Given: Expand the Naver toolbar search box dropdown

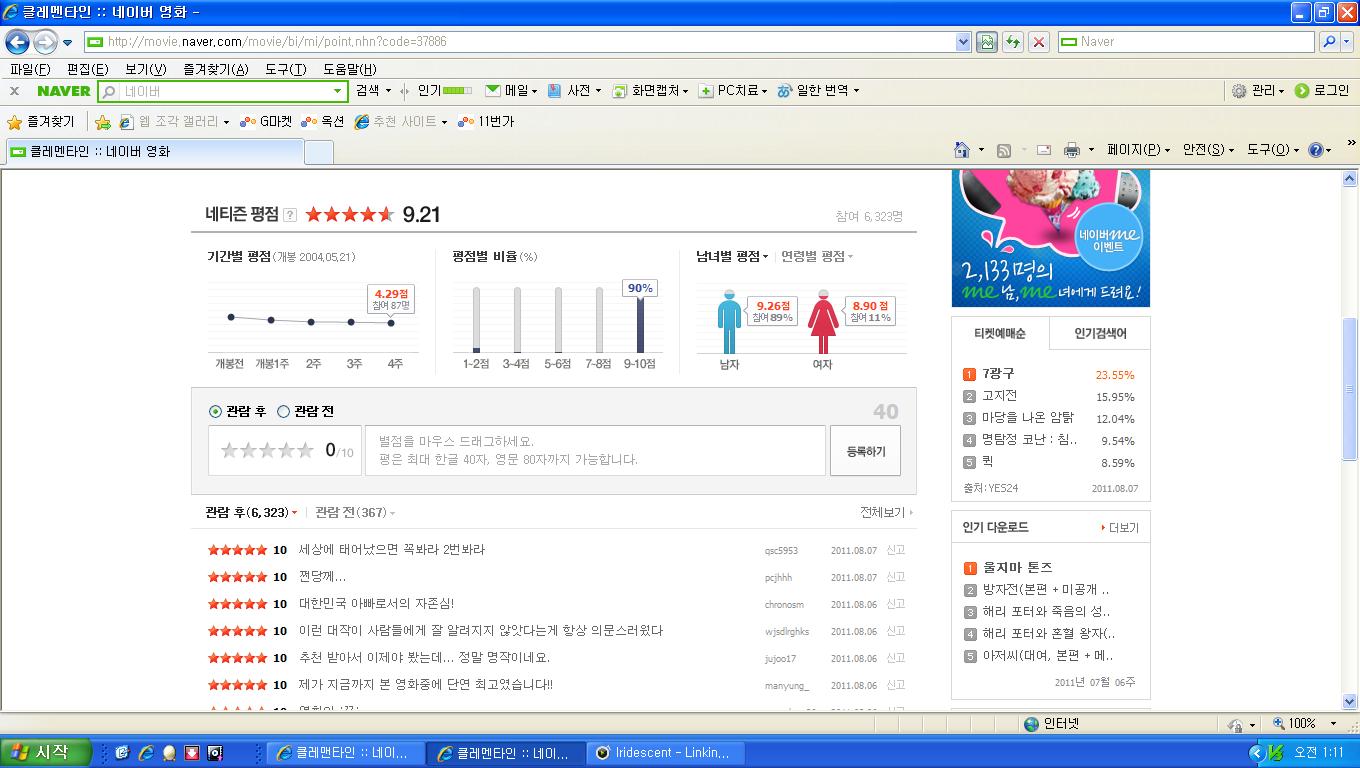Looking at the screenshot, I should [x=337, y=91].
